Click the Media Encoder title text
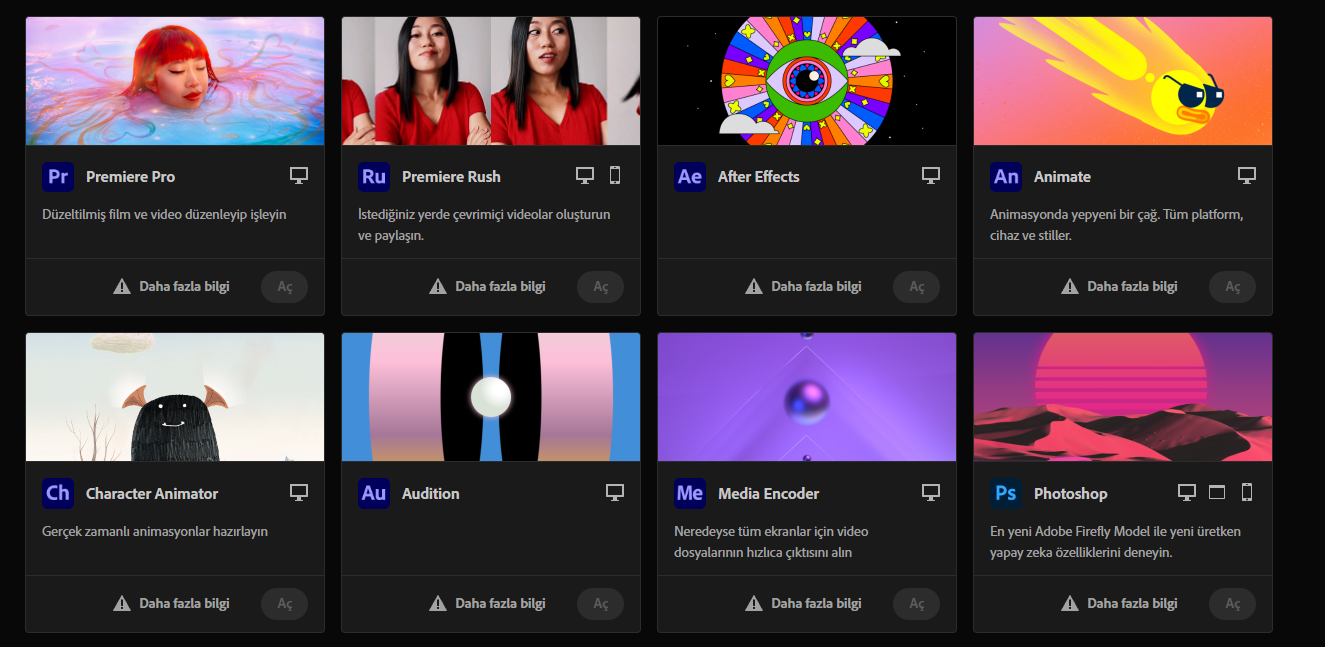 coord(768,493)
